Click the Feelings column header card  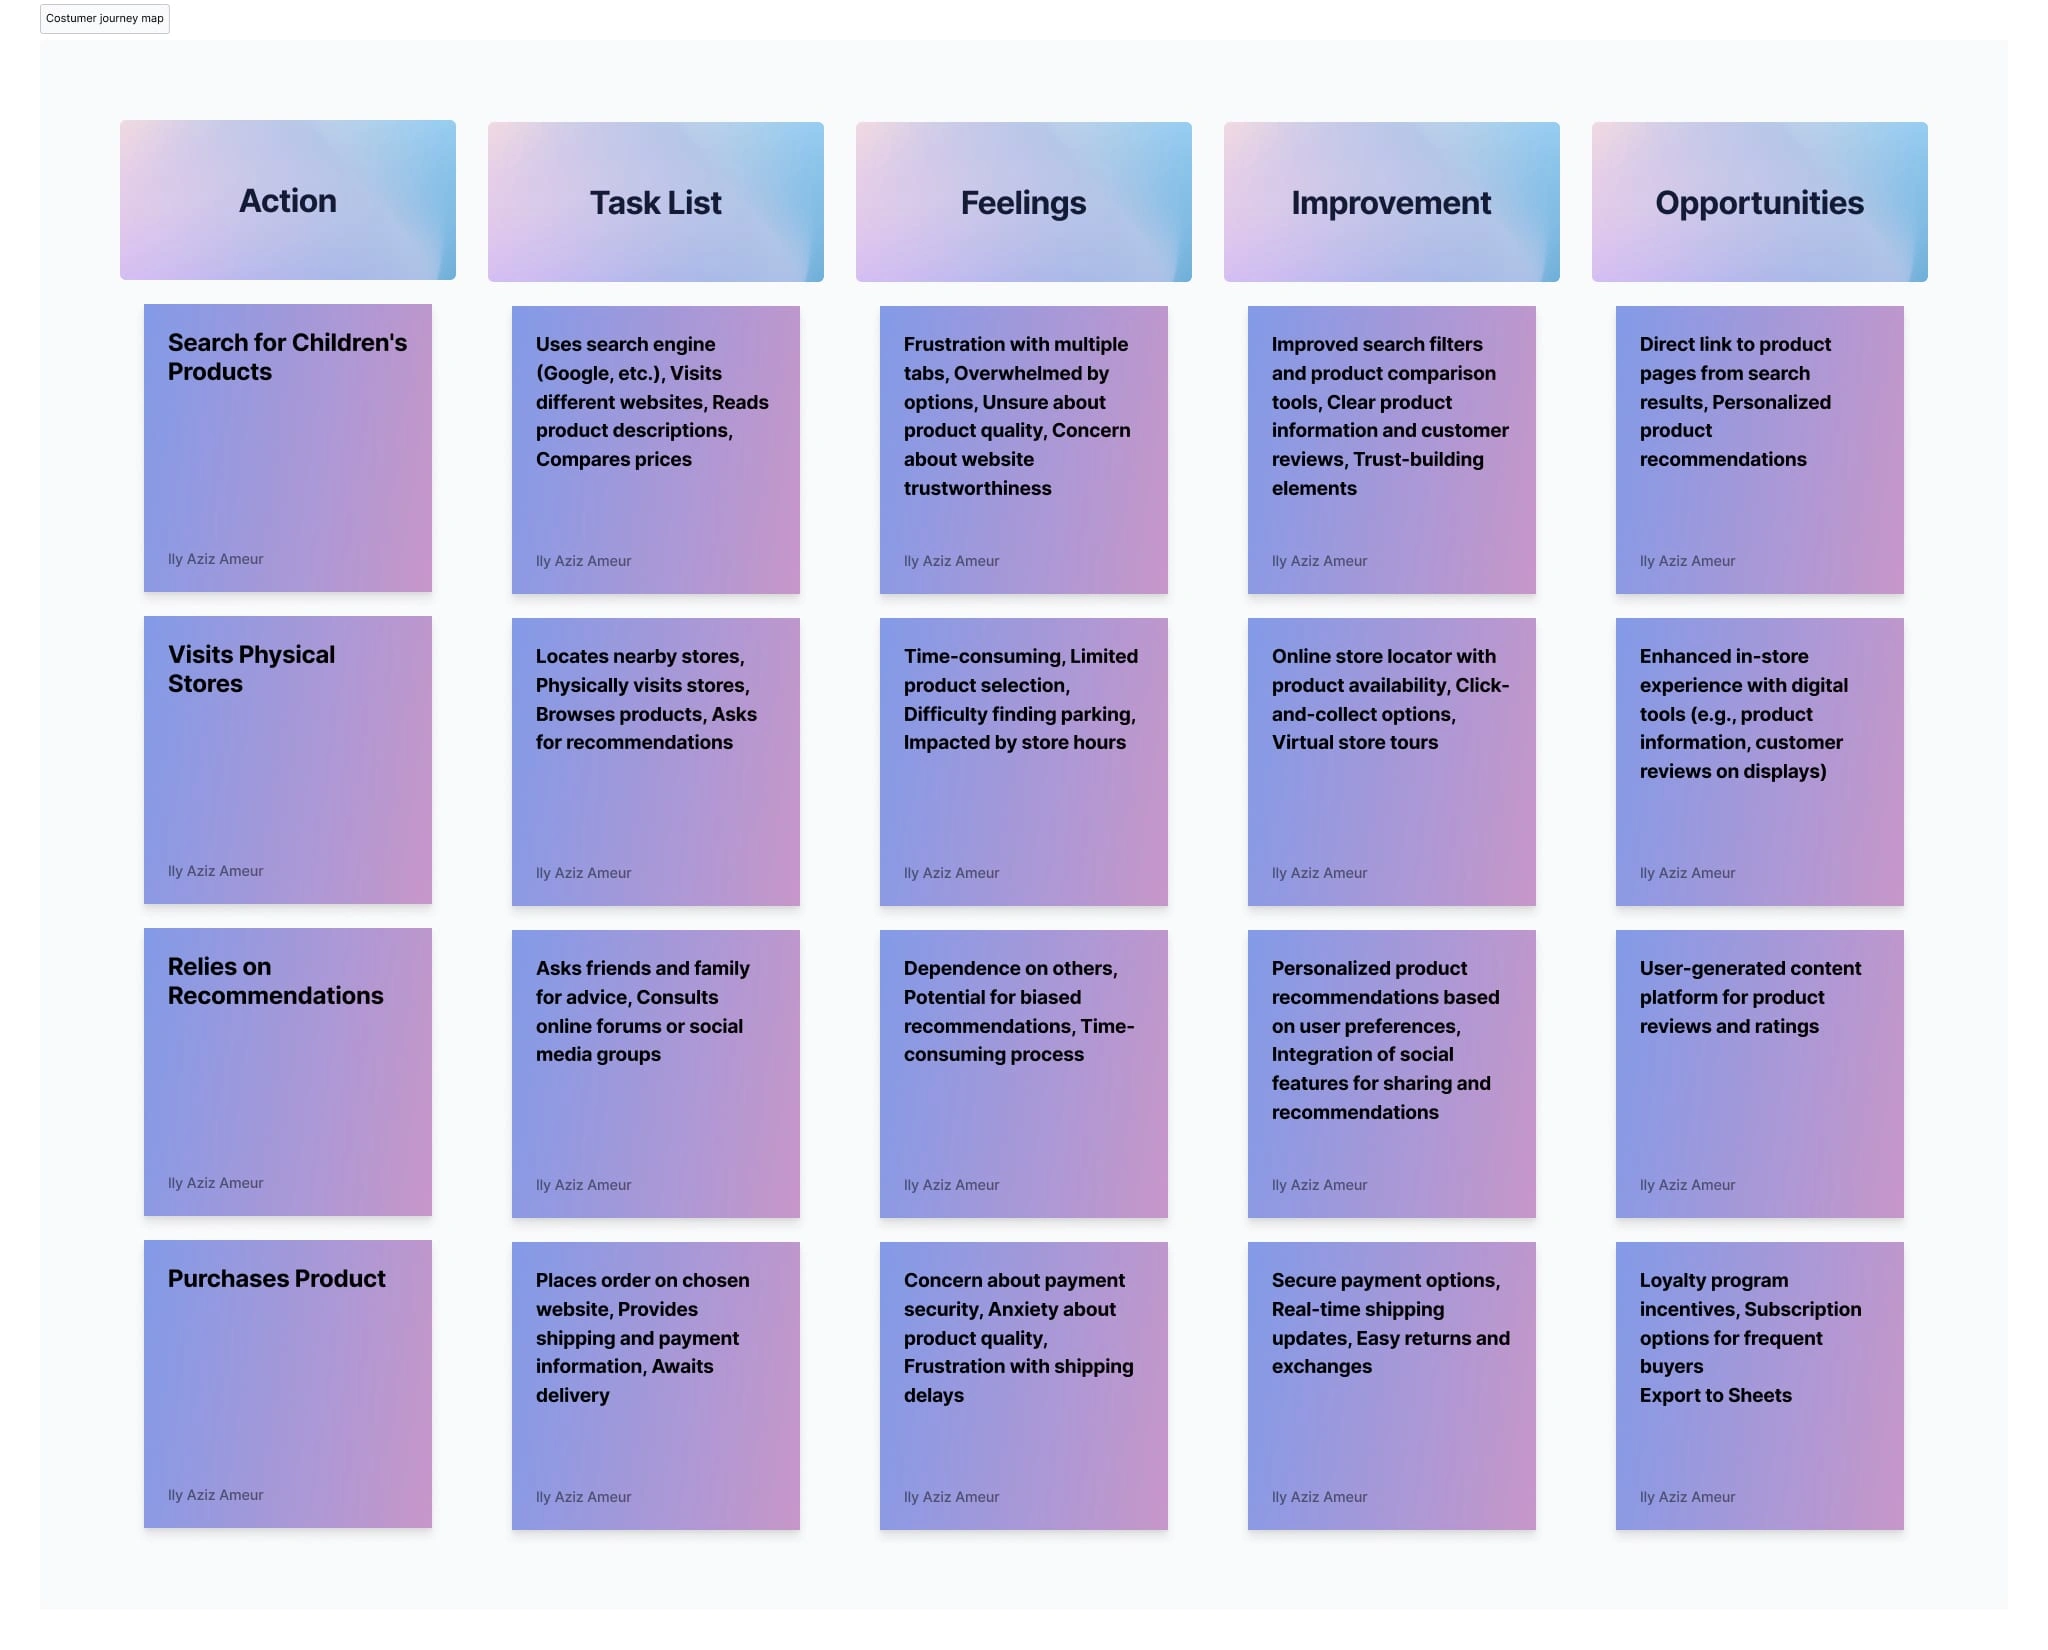[1023, 200]
